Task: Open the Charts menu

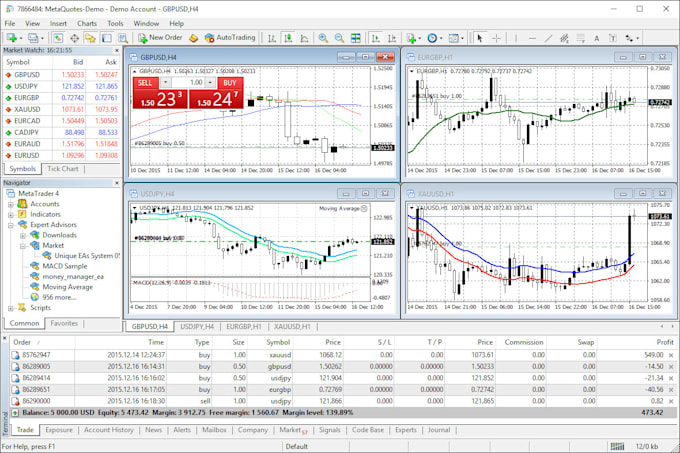Action: point(87,22)
